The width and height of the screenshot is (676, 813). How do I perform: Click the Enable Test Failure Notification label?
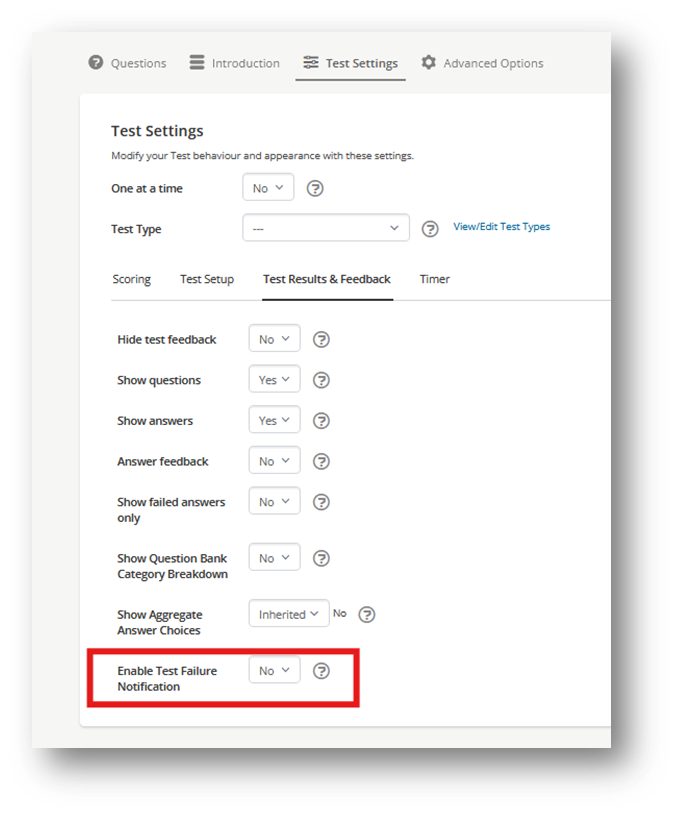[x=167, y=678]
